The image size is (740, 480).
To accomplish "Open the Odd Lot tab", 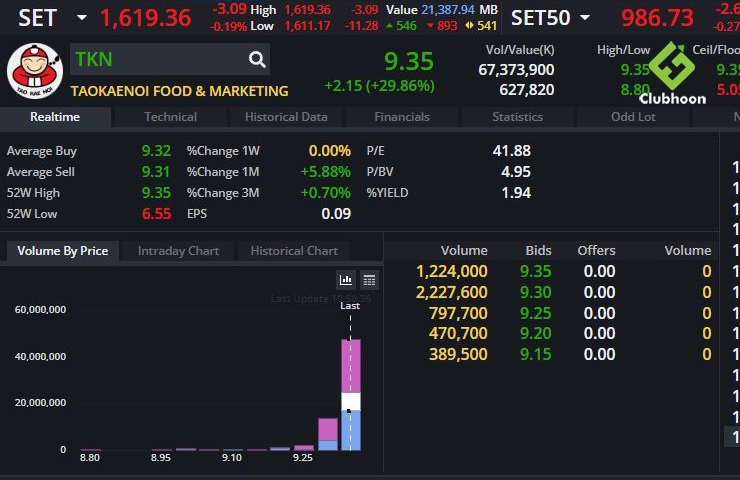I will (633, 117).
